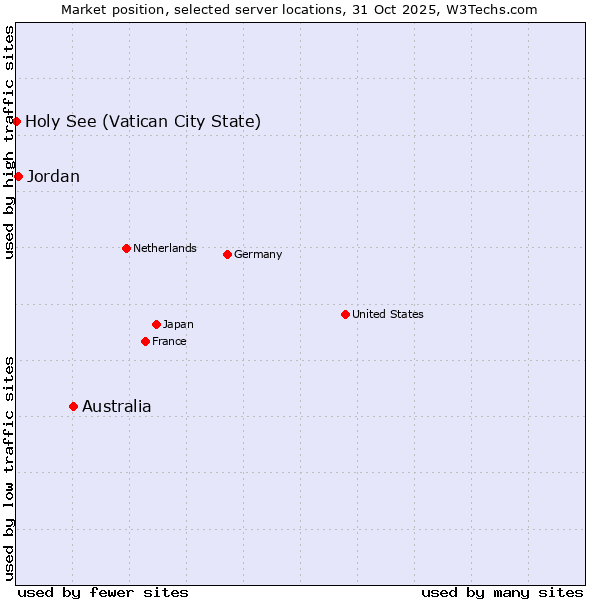Click the Japan text label
The height and width of the screenshot is (600, 600).
178,324
